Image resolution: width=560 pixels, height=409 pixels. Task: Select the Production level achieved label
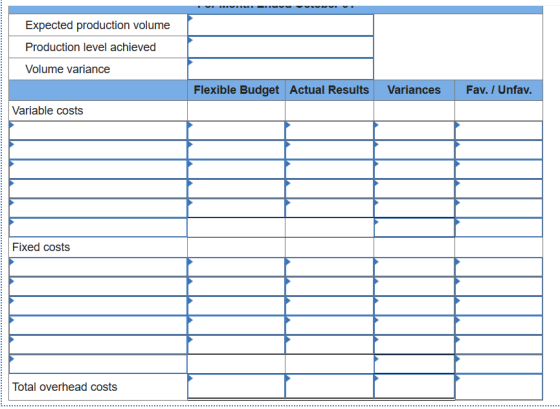coord(90,47)
